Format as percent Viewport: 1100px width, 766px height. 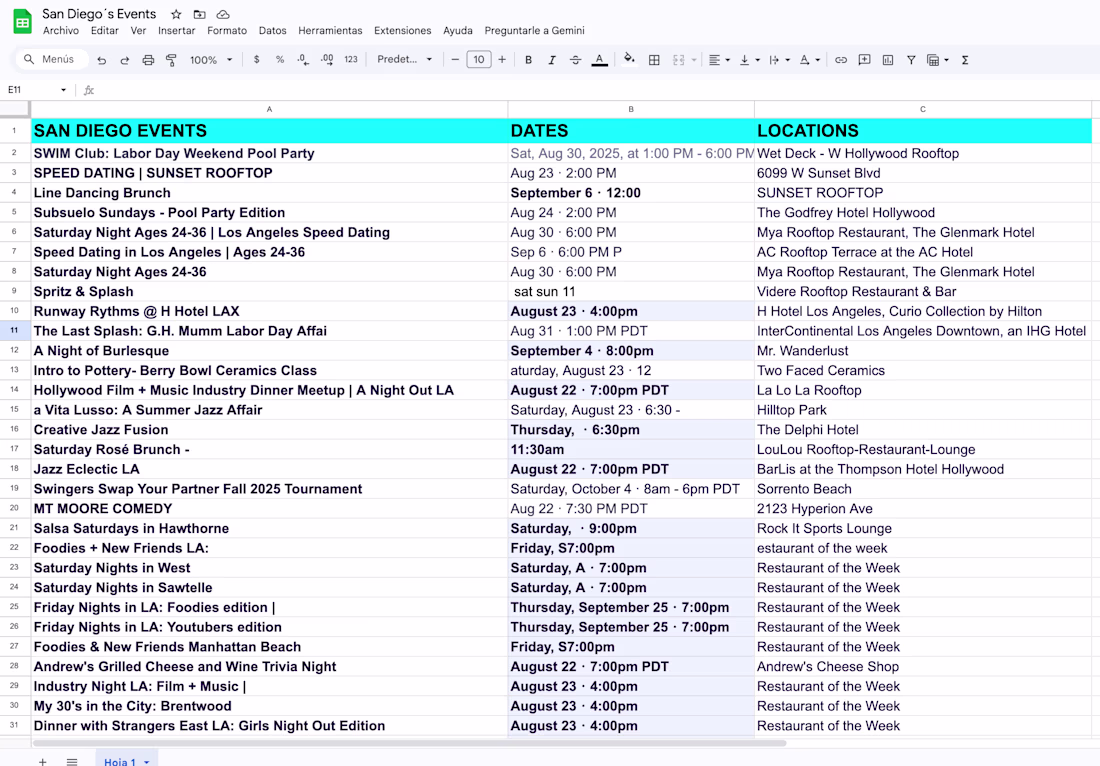coord(280,60)
